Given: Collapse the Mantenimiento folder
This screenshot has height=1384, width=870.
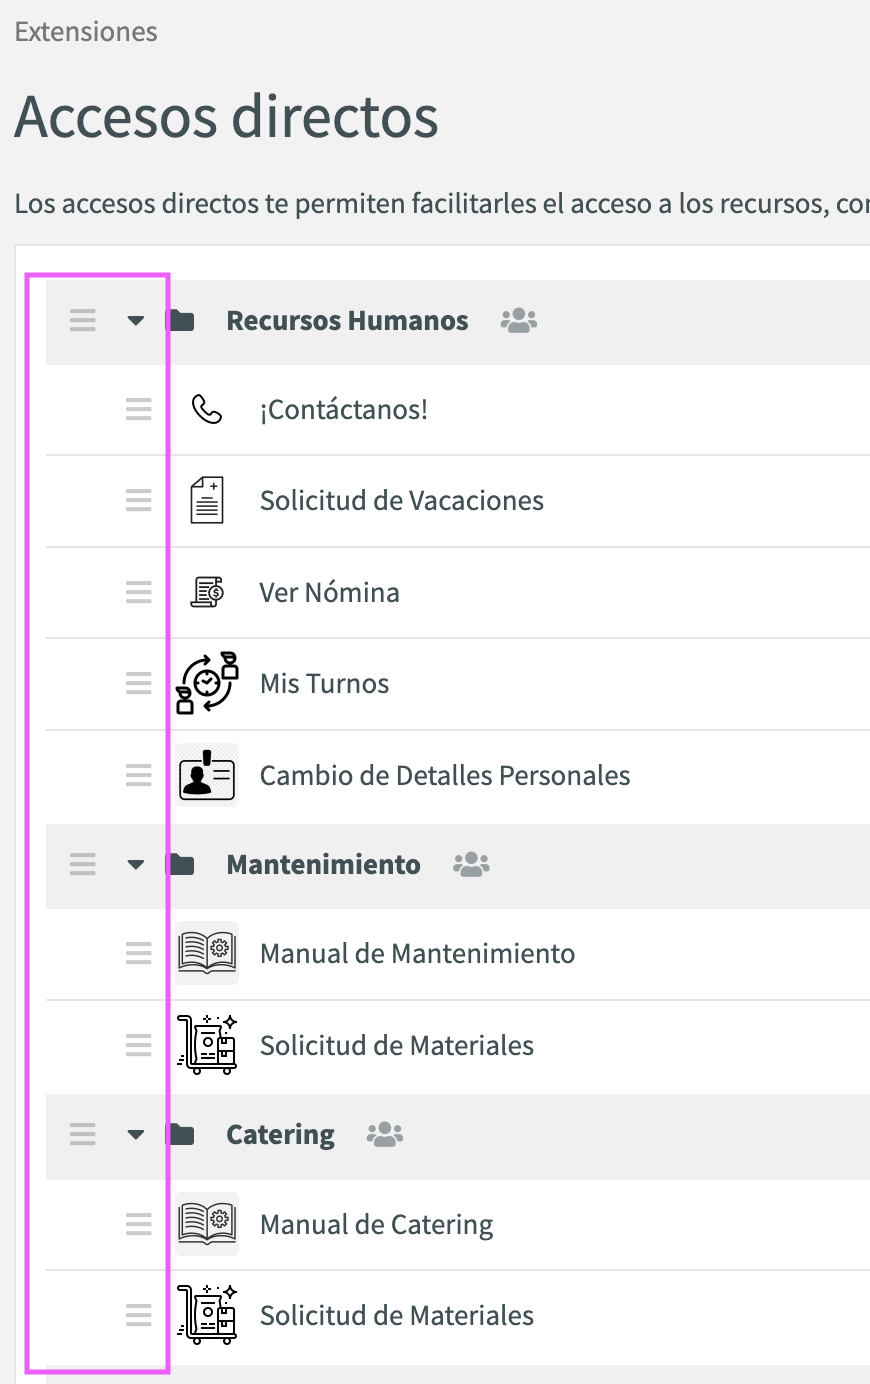Looking at the screenshot, I should pyautogui.click(x=136, y=865).
